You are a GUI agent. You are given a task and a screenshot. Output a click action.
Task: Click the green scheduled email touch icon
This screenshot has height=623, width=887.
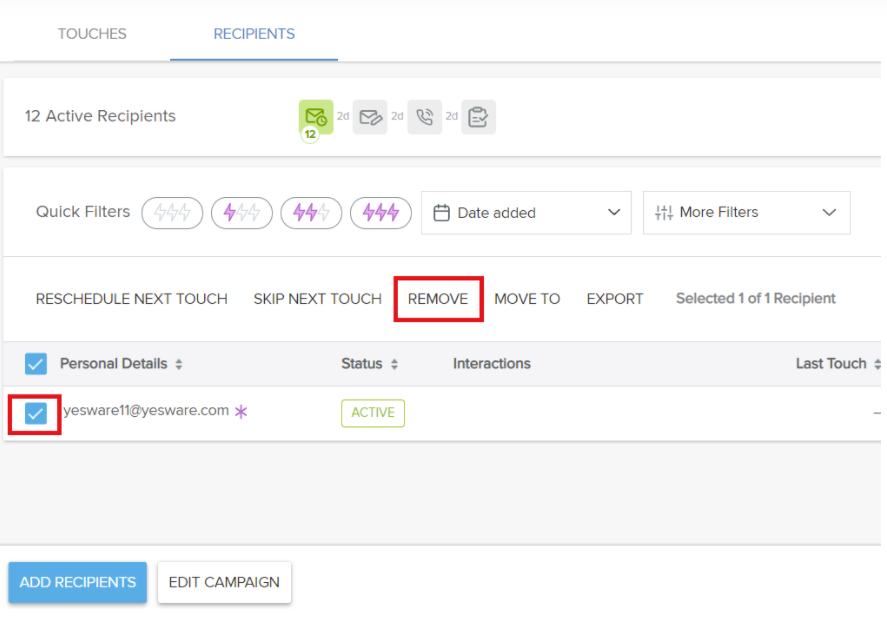pos(316,117)
